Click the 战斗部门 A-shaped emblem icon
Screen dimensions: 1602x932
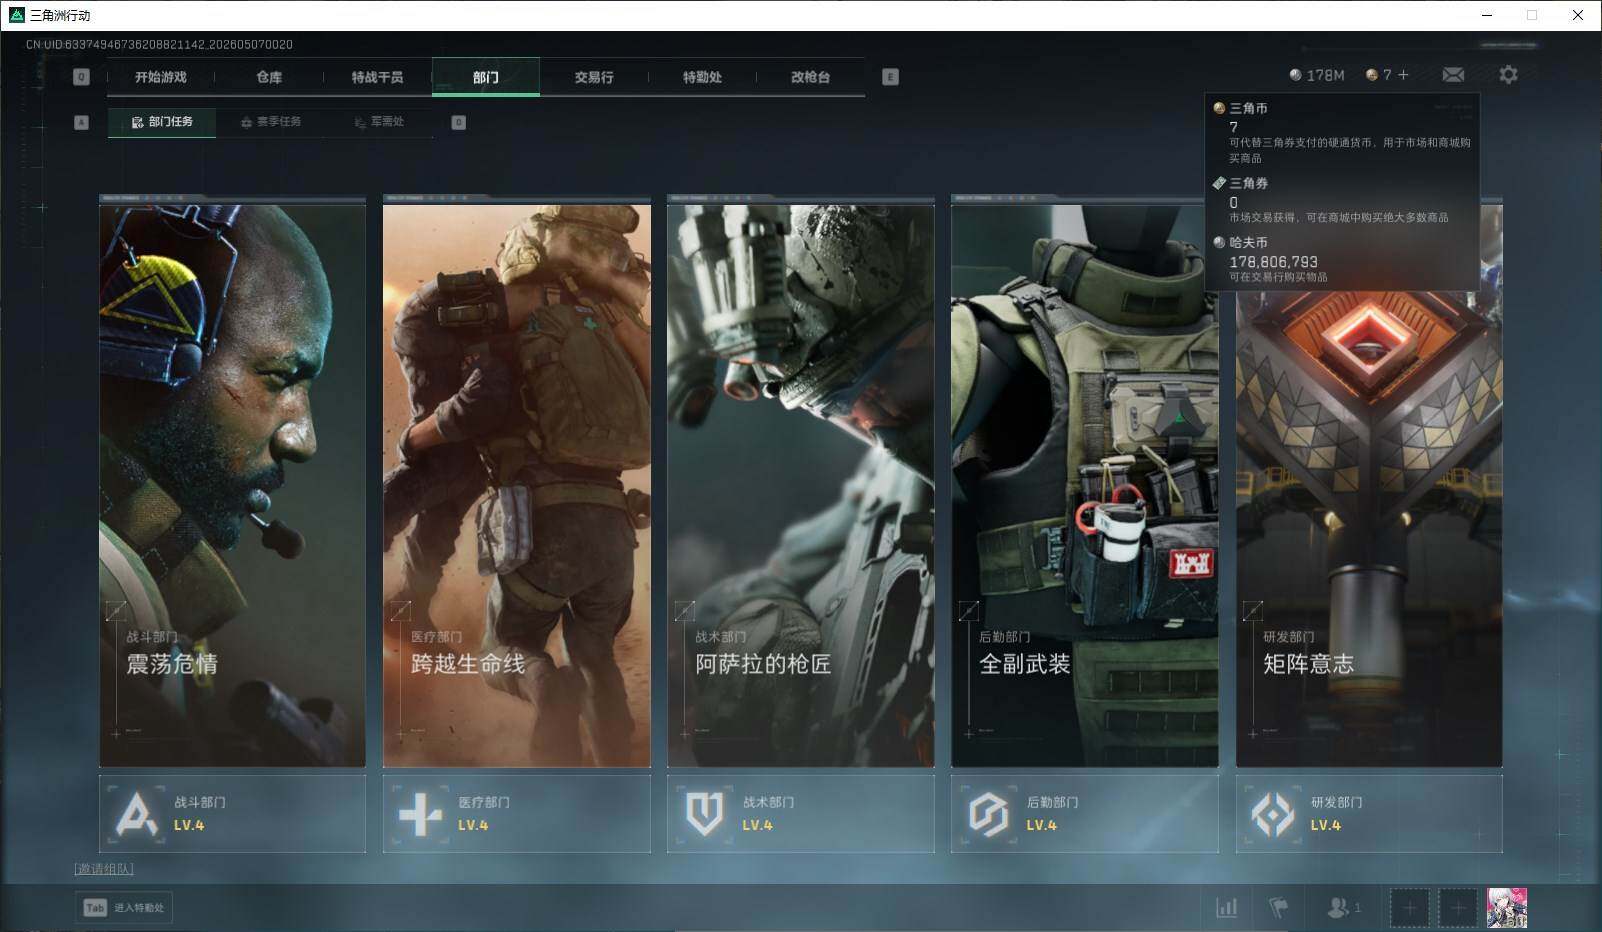coord(137,814)
